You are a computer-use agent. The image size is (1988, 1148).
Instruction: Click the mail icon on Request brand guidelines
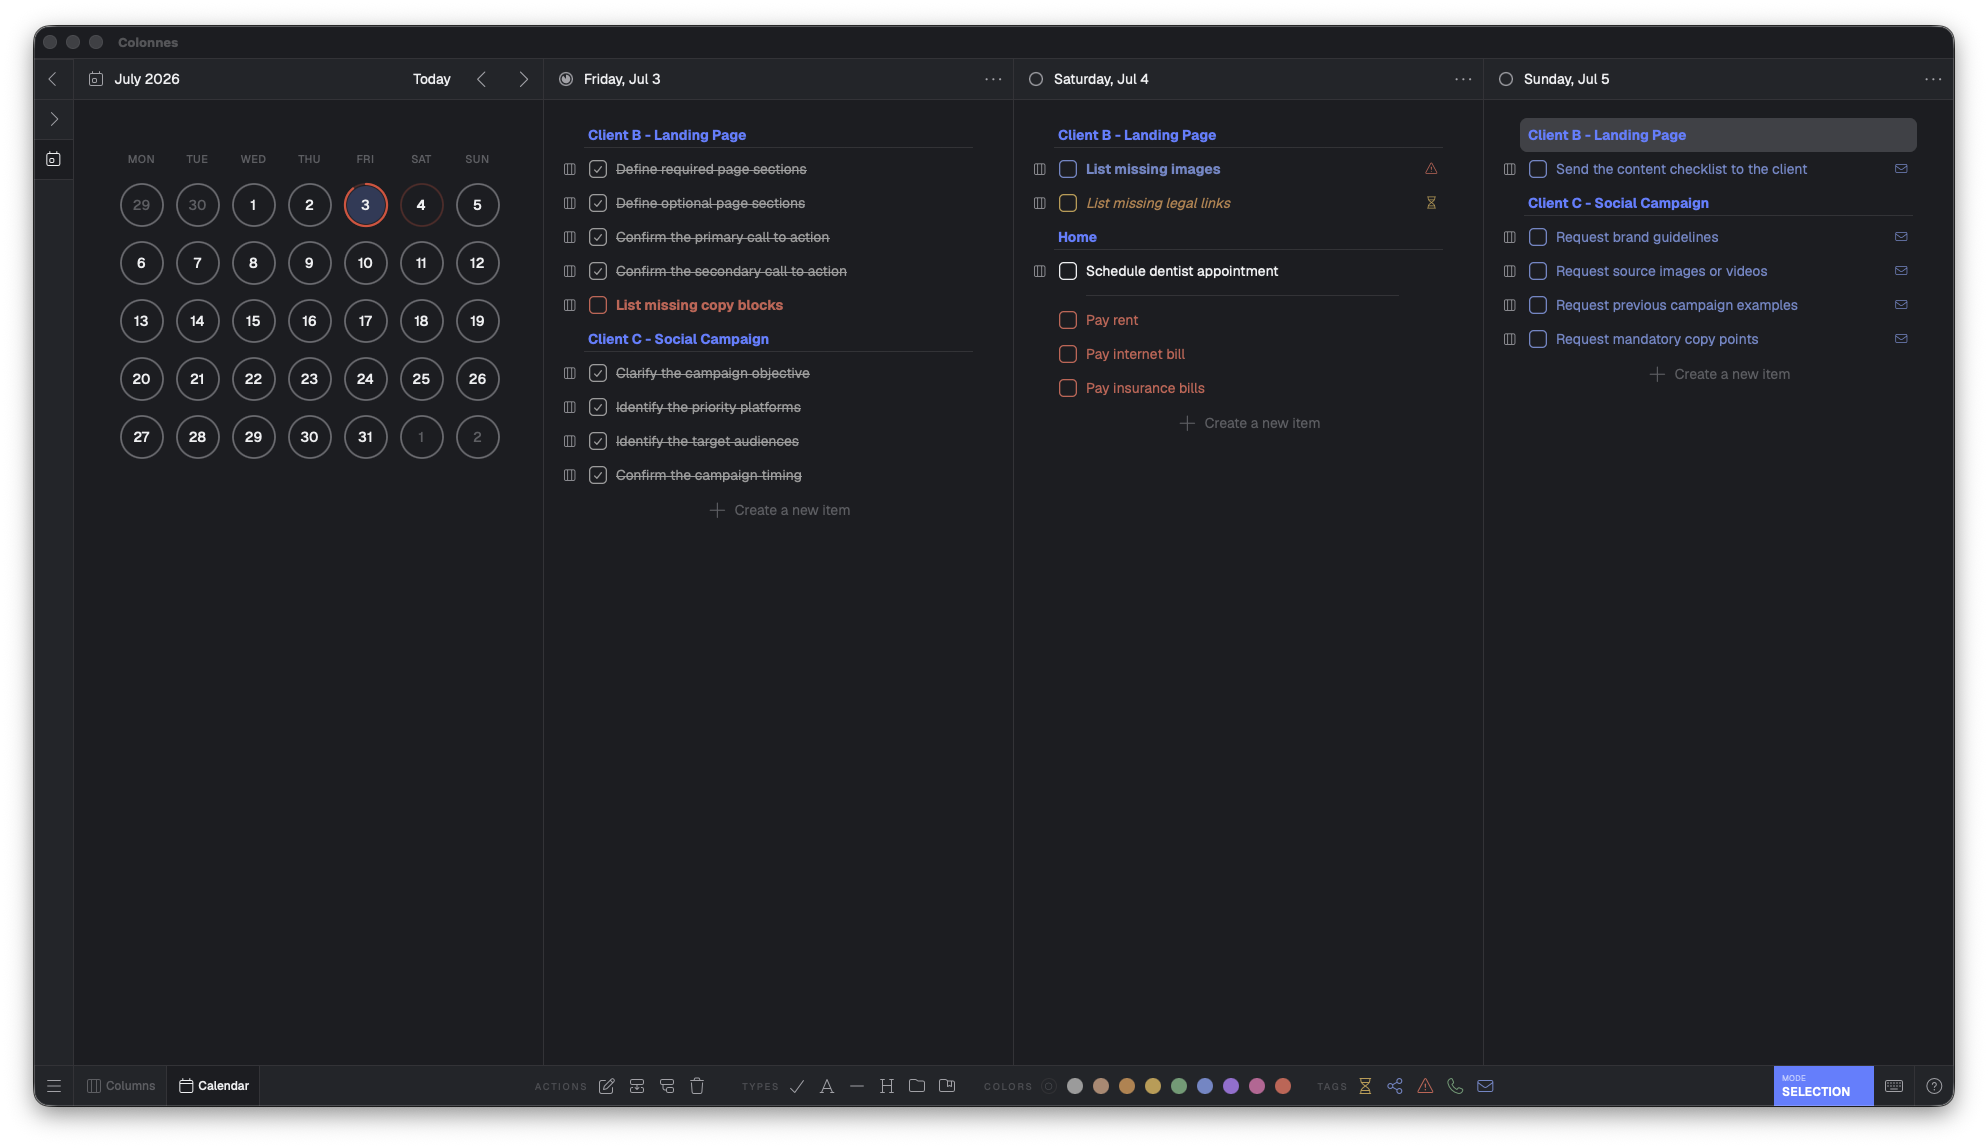click(1901, 237)
